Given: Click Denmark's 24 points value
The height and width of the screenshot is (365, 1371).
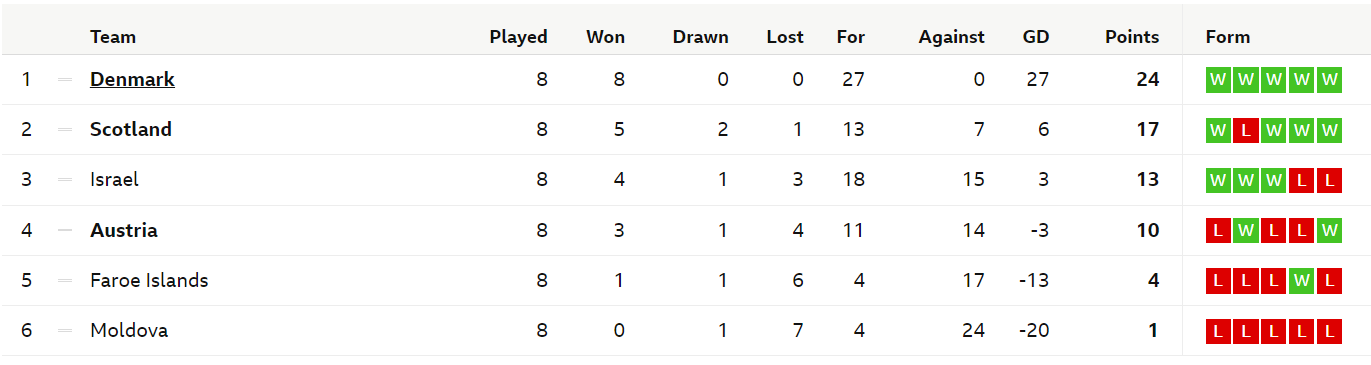Looking at the screenshot, I should pyautogui.click(x=1147, y=79).
